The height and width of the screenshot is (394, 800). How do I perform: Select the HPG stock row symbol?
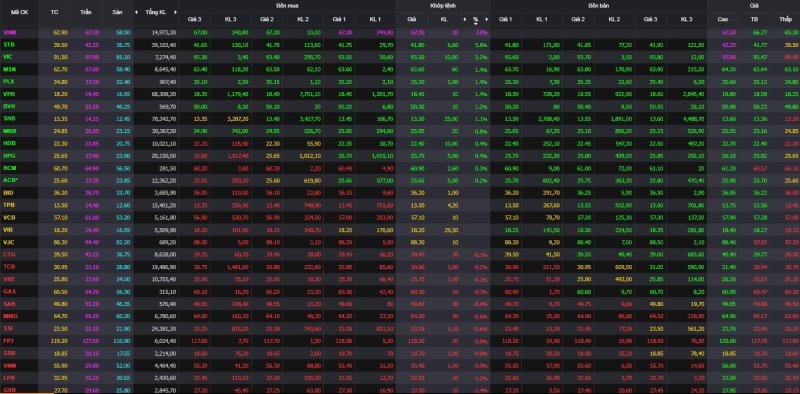coord(9,155)
